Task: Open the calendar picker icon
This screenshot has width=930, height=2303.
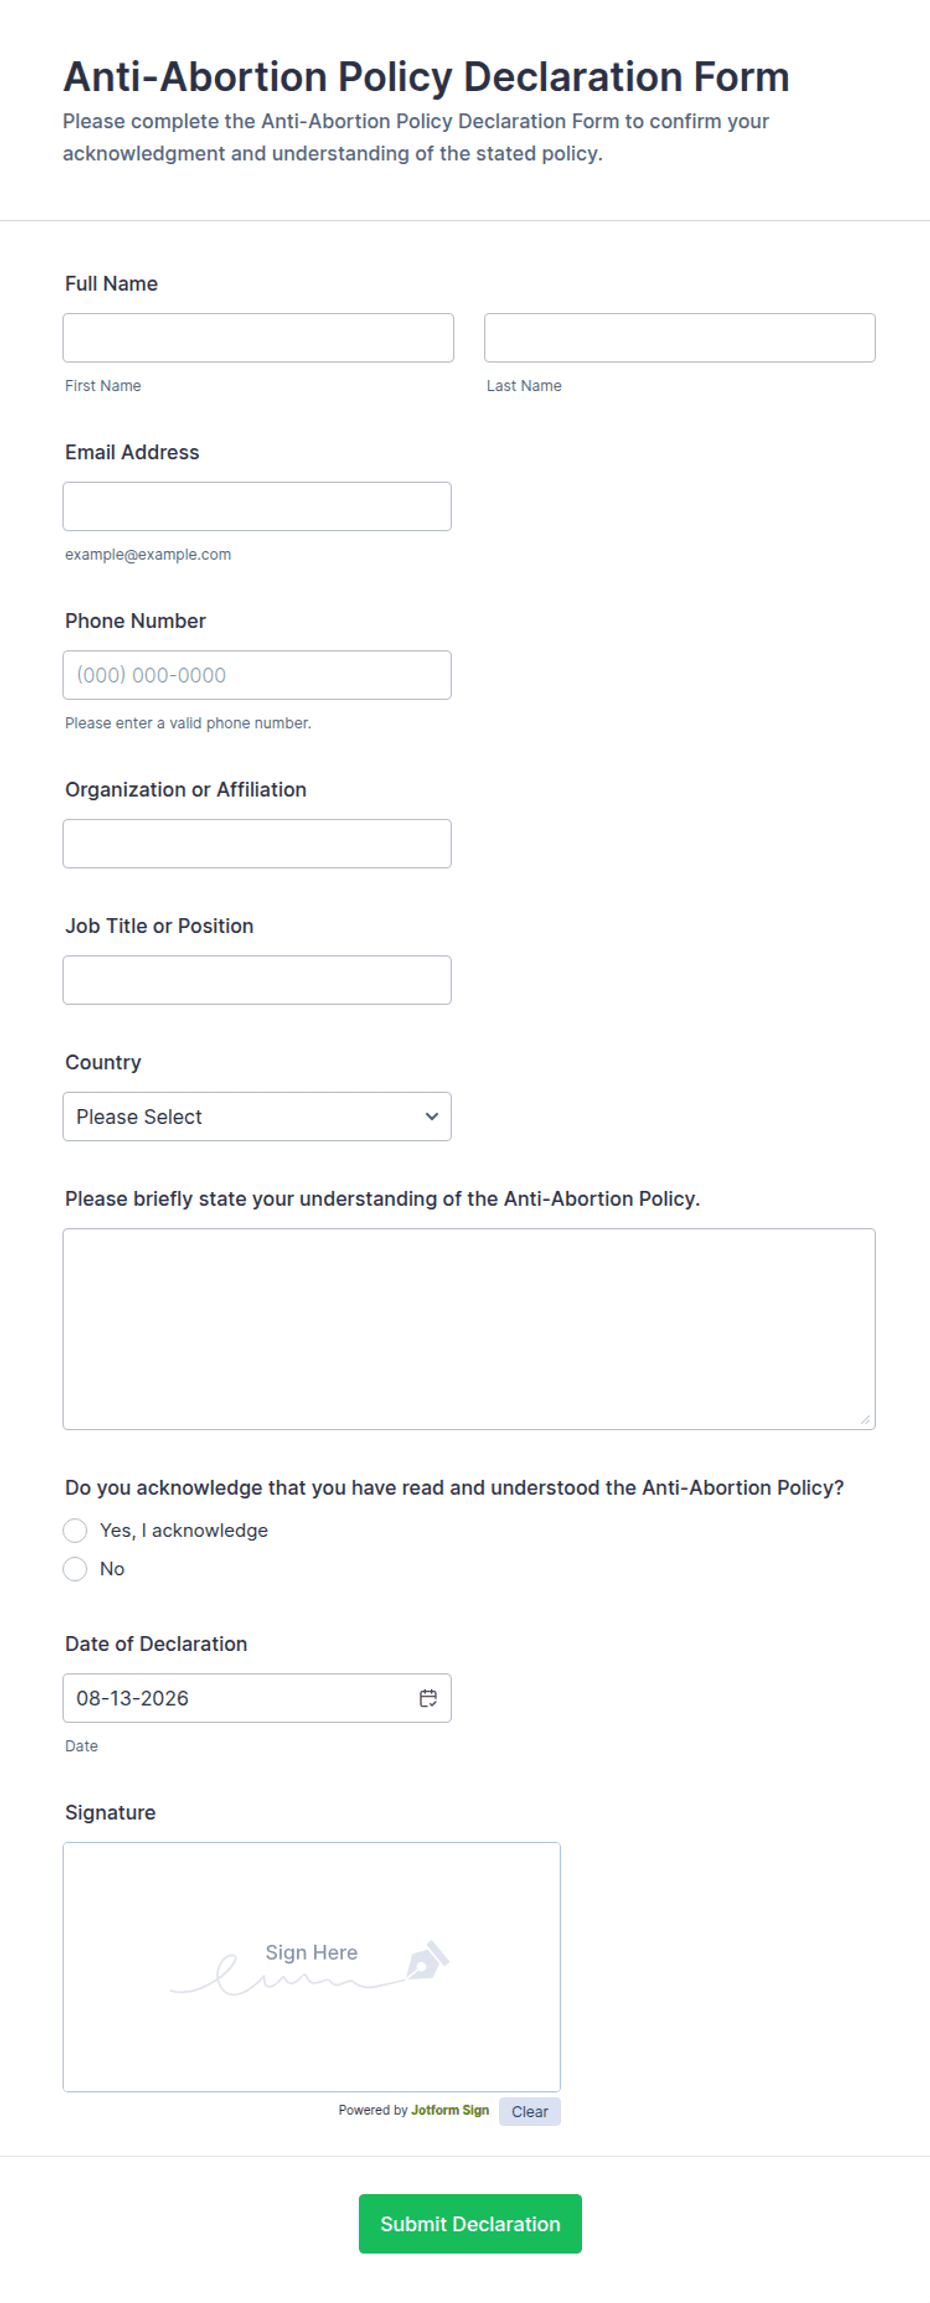Action: click(x=428, y=1698)
